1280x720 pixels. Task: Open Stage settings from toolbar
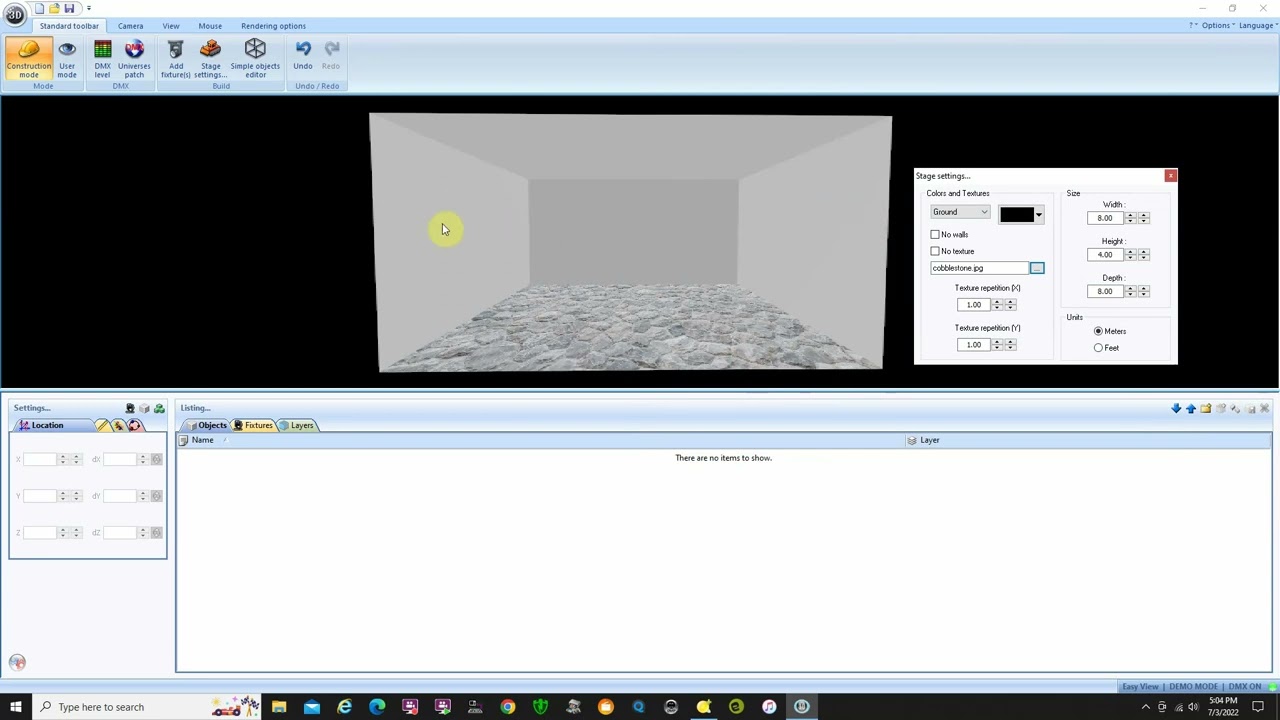click(210, 59)
